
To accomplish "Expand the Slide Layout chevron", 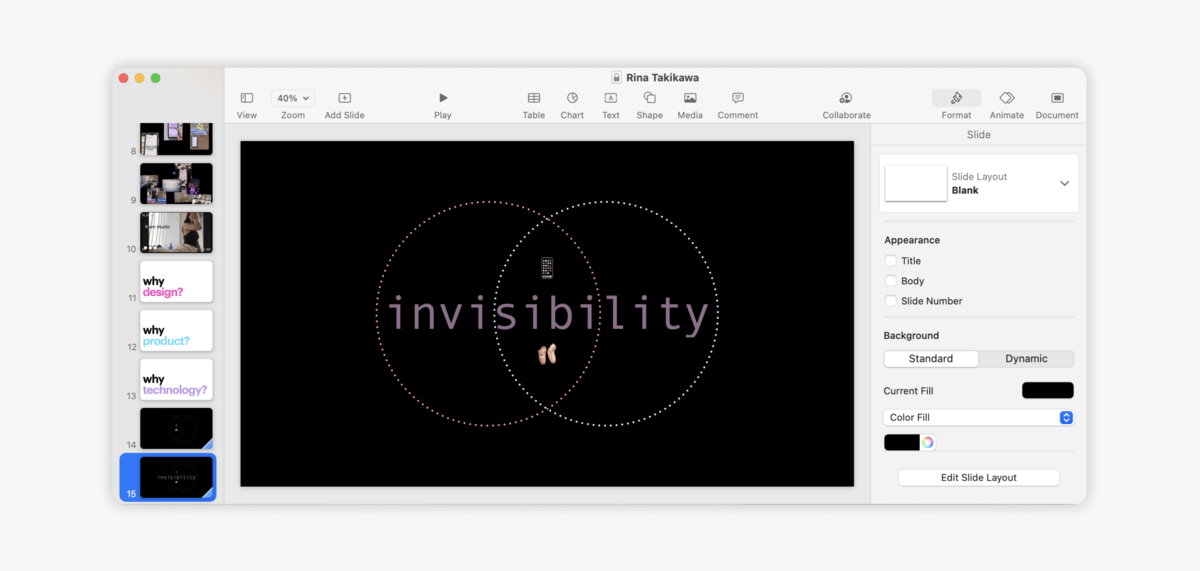I will click(1064, 183).
